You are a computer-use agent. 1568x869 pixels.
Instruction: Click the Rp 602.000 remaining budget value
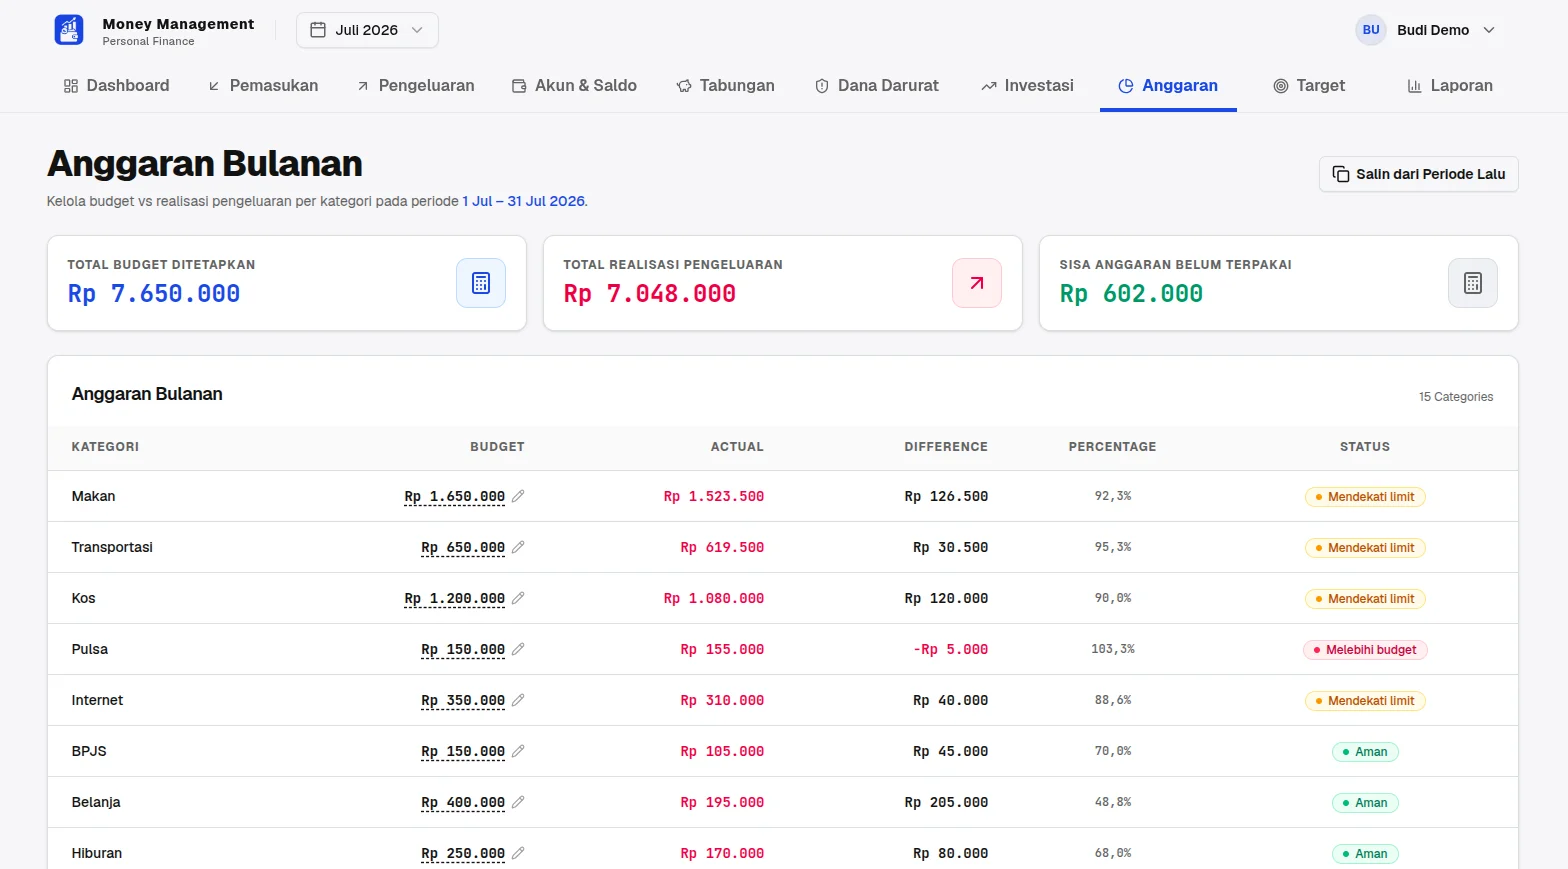pyautogui.click(x=1131, y=294)
